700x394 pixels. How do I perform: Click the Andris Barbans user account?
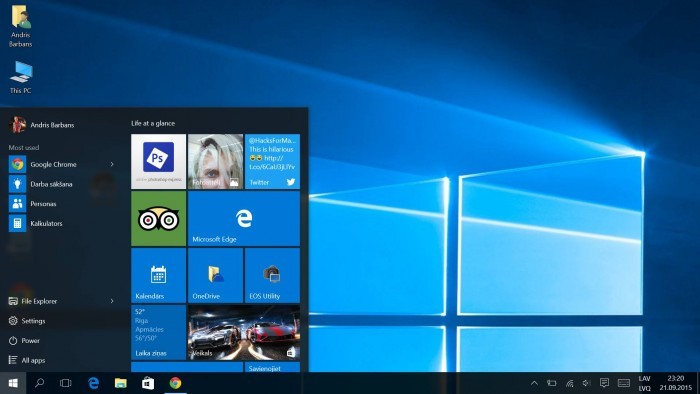(x=42, y=125)
